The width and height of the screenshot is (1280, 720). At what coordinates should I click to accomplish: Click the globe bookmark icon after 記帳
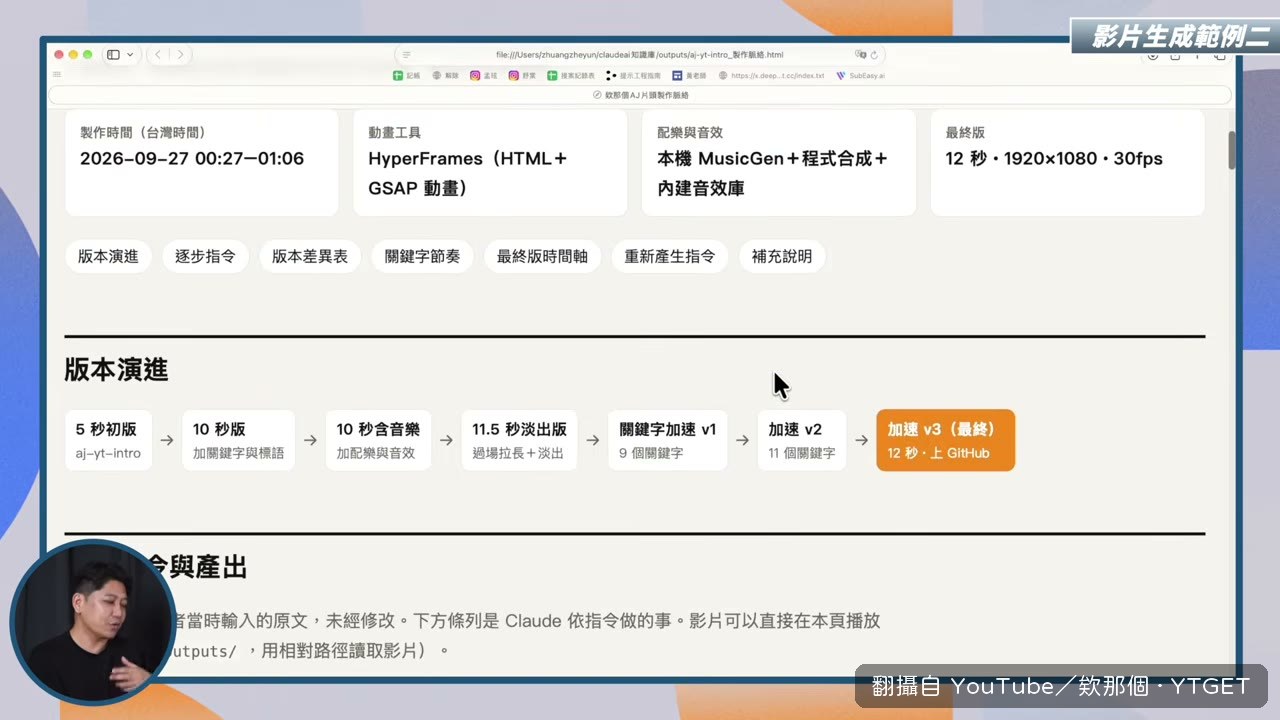(x=437, y=75)
